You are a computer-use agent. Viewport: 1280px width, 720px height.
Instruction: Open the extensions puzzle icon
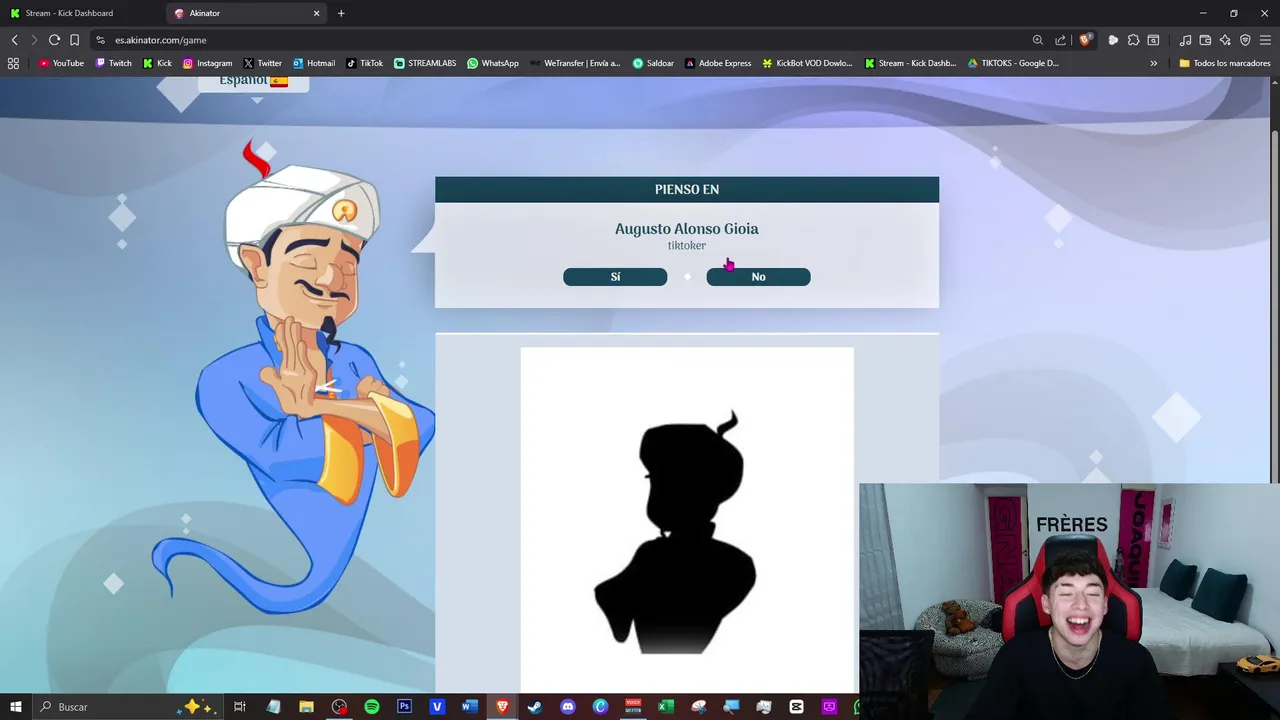1133,40
